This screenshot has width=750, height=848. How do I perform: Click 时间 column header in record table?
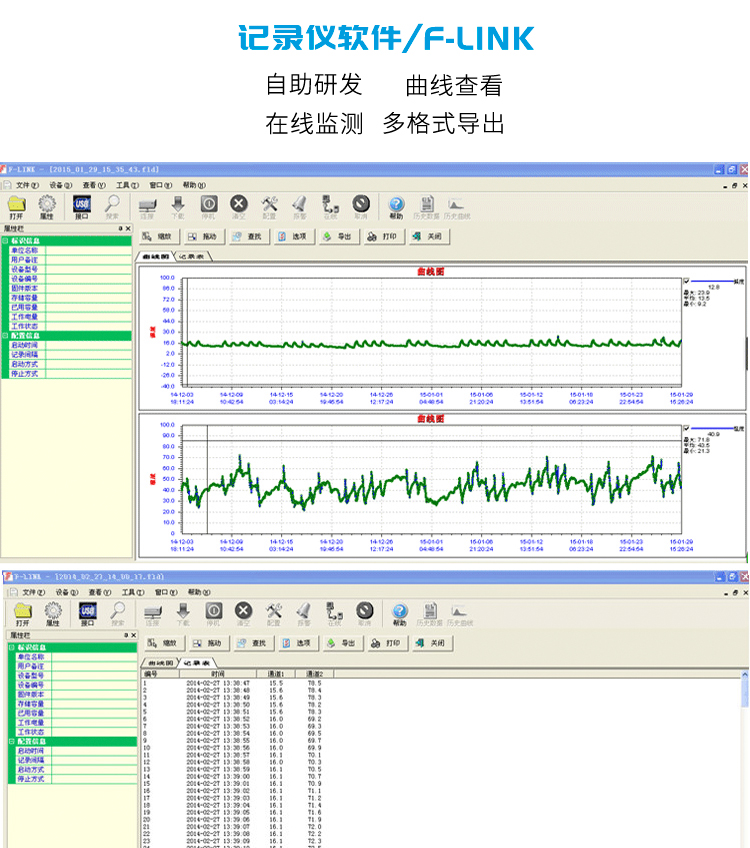pos(218,674)
